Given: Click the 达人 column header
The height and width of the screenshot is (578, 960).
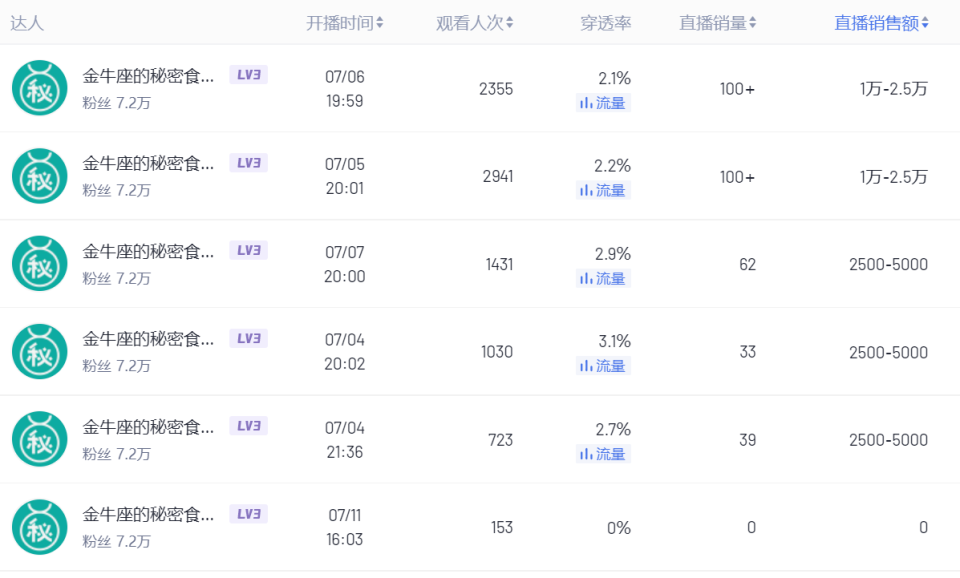Looking at the screenshot, I should pos(27,23).
